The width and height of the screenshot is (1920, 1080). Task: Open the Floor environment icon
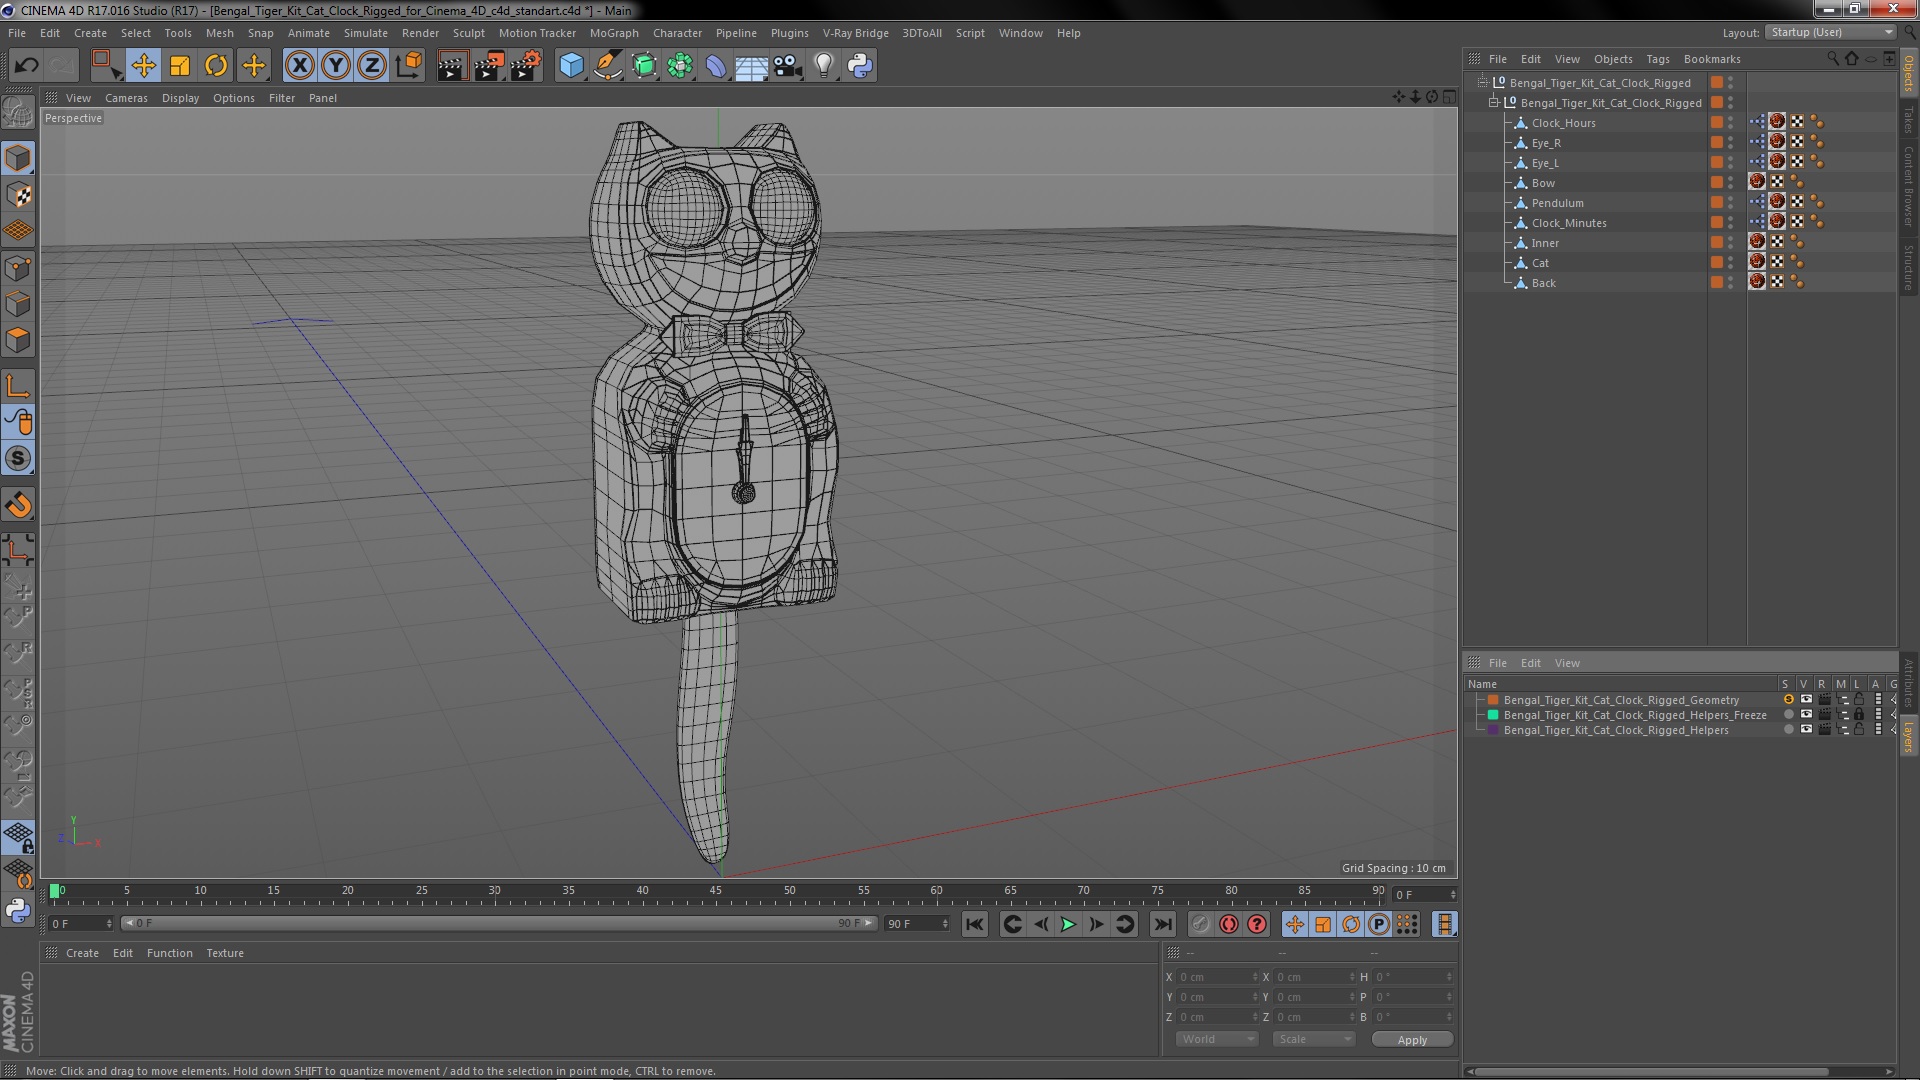(752, 66)
